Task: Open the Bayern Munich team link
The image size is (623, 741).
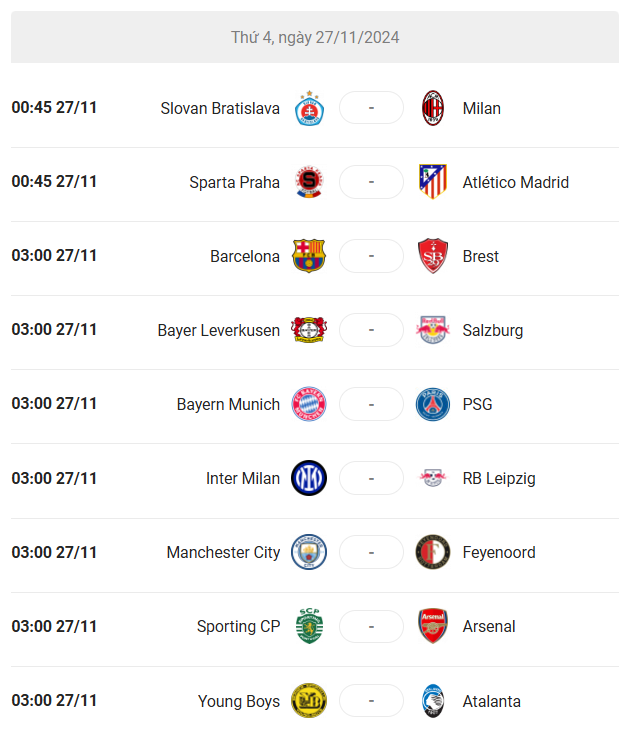Action: (x=228, y=405)
